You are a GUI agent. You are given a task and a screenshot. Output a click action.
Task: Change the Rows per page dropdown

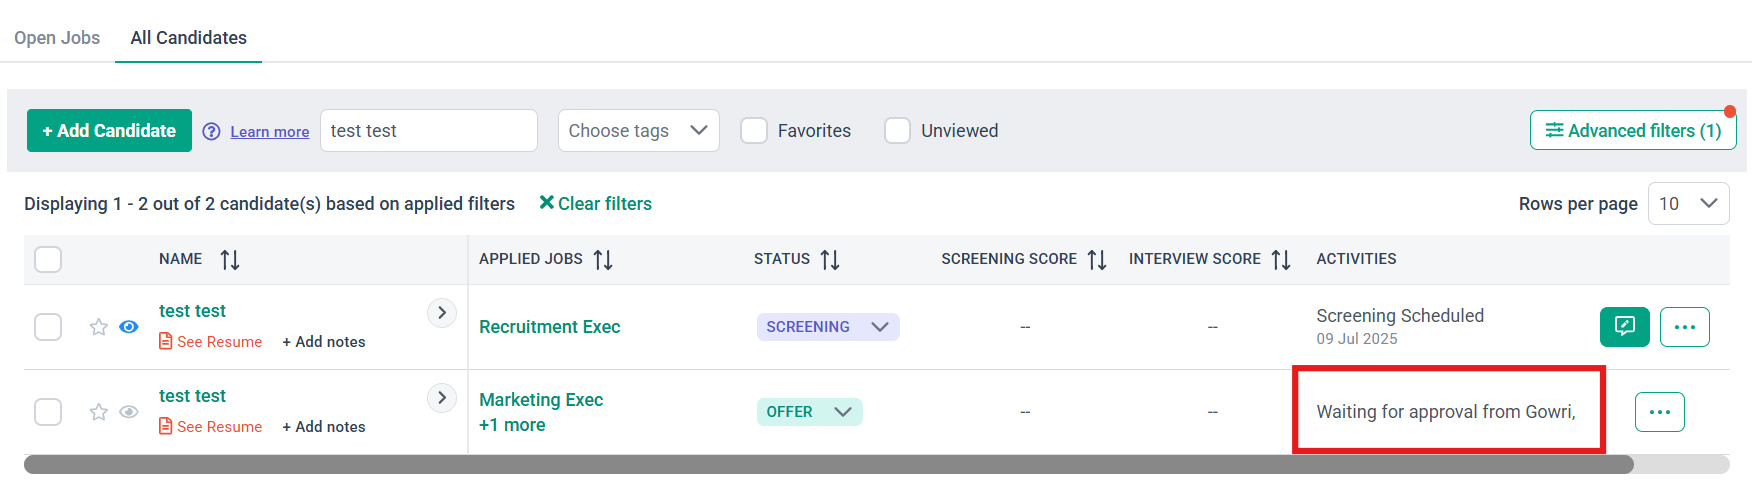[1688, 204]
